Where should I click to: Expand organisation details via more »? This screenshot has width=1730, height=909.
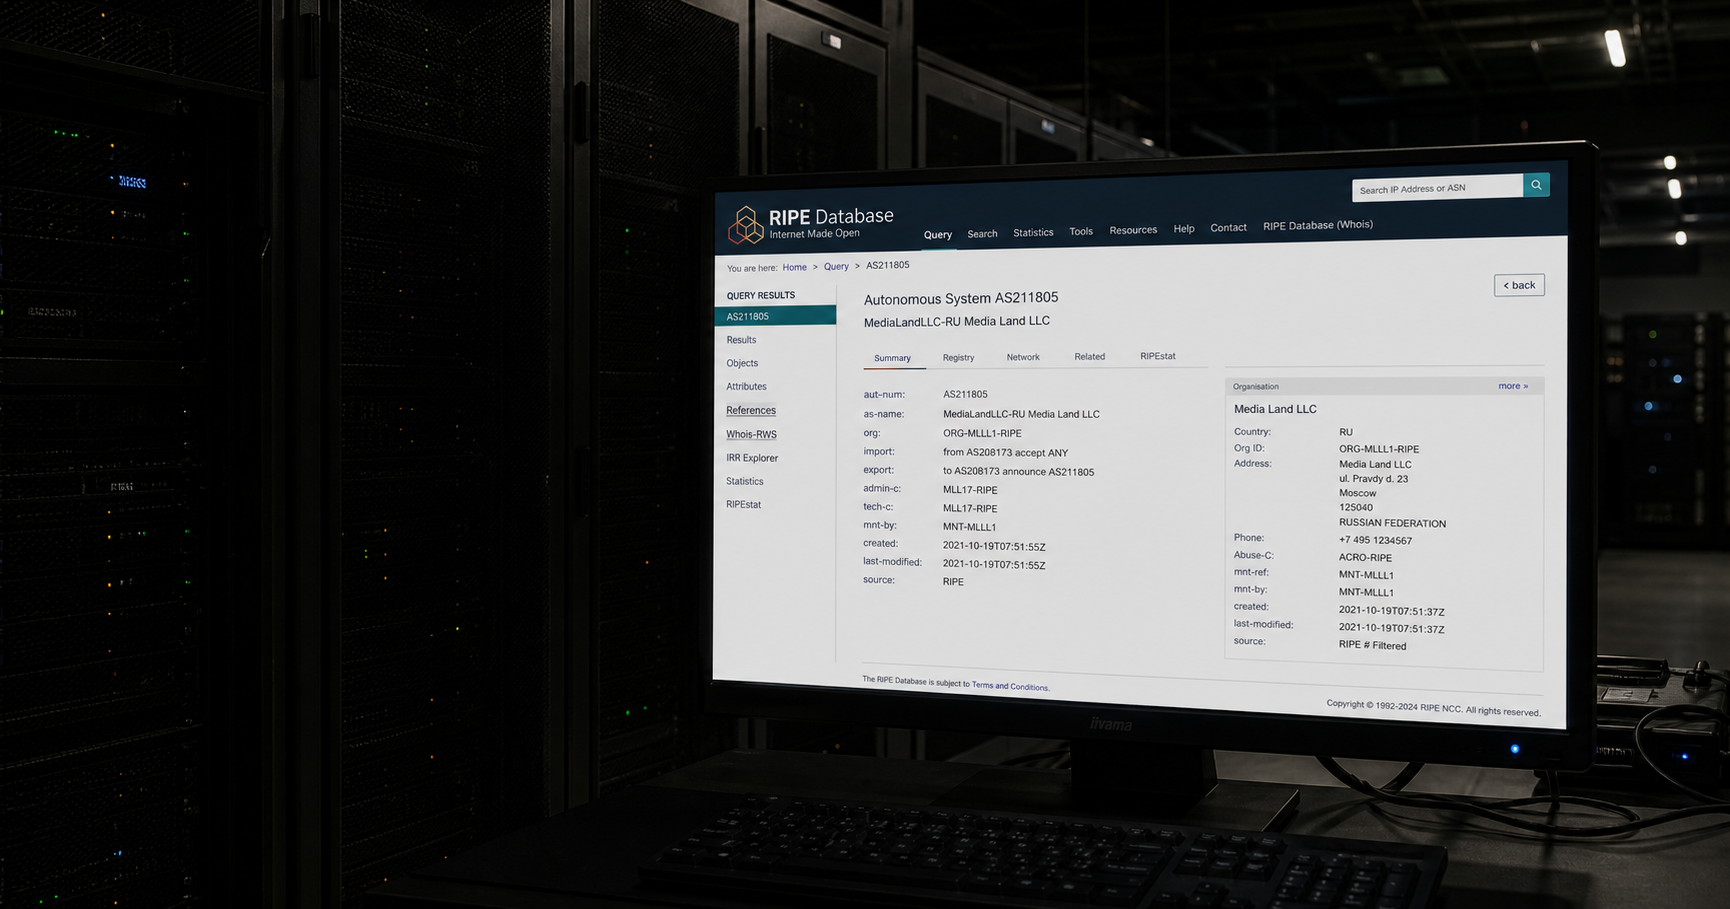click(1513, 386)
